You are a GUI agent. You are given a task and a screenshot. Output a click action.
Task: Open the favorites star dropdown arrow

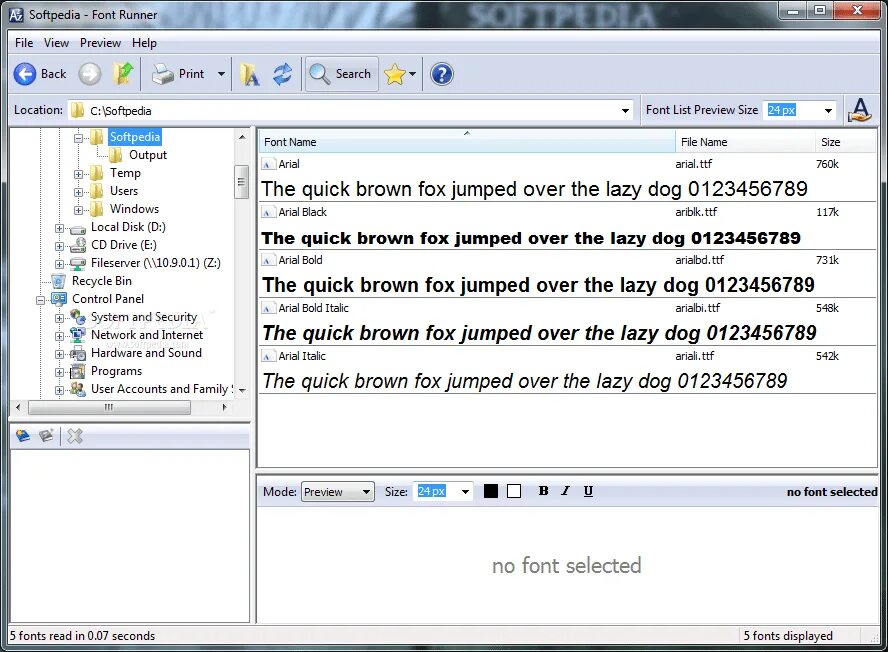tap(412, 74)
